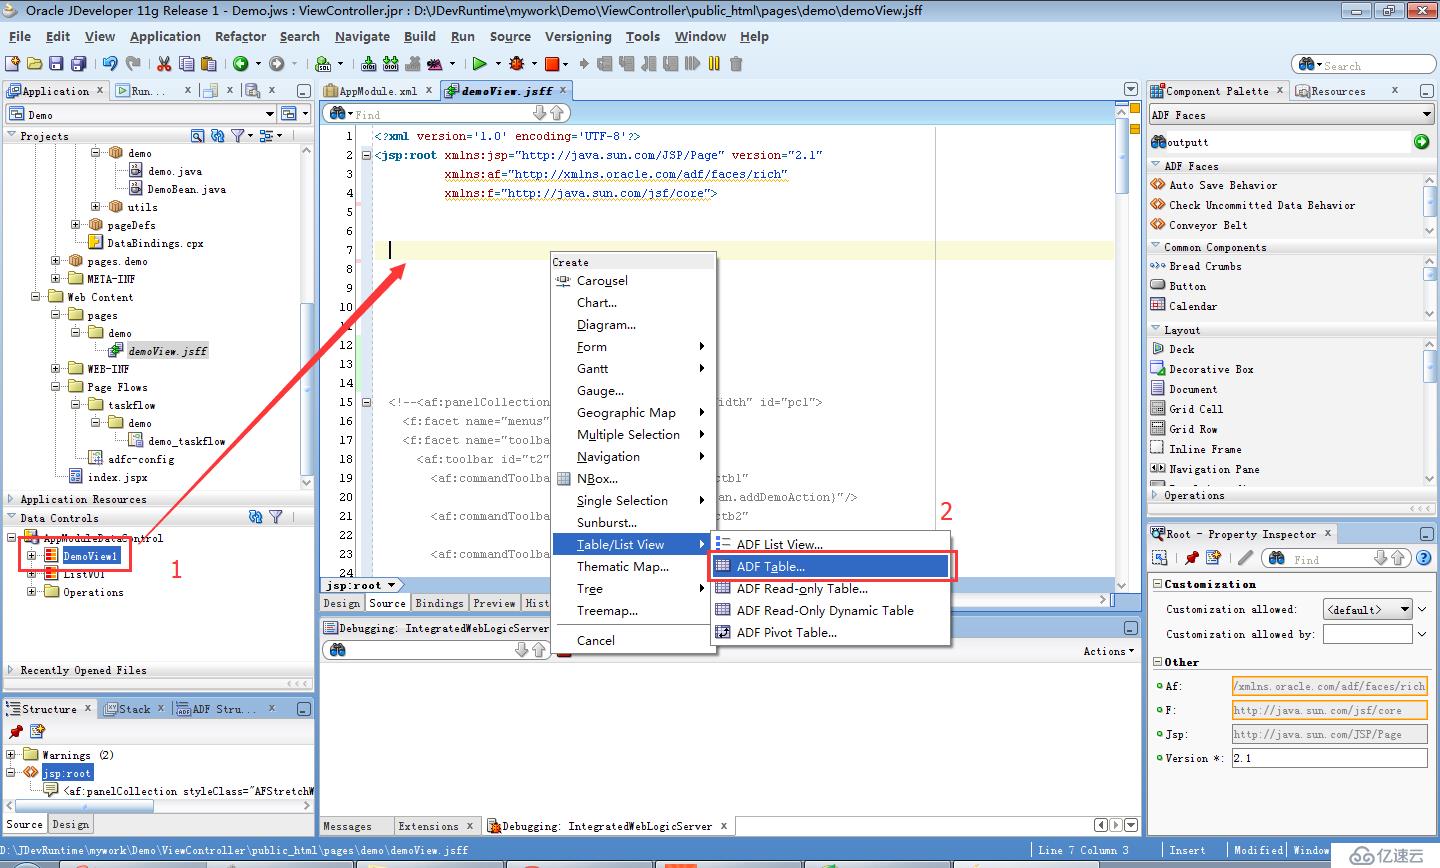Expand the Warnings node in Structure panel
This screenshot has height=868, width=1440.
11,755
